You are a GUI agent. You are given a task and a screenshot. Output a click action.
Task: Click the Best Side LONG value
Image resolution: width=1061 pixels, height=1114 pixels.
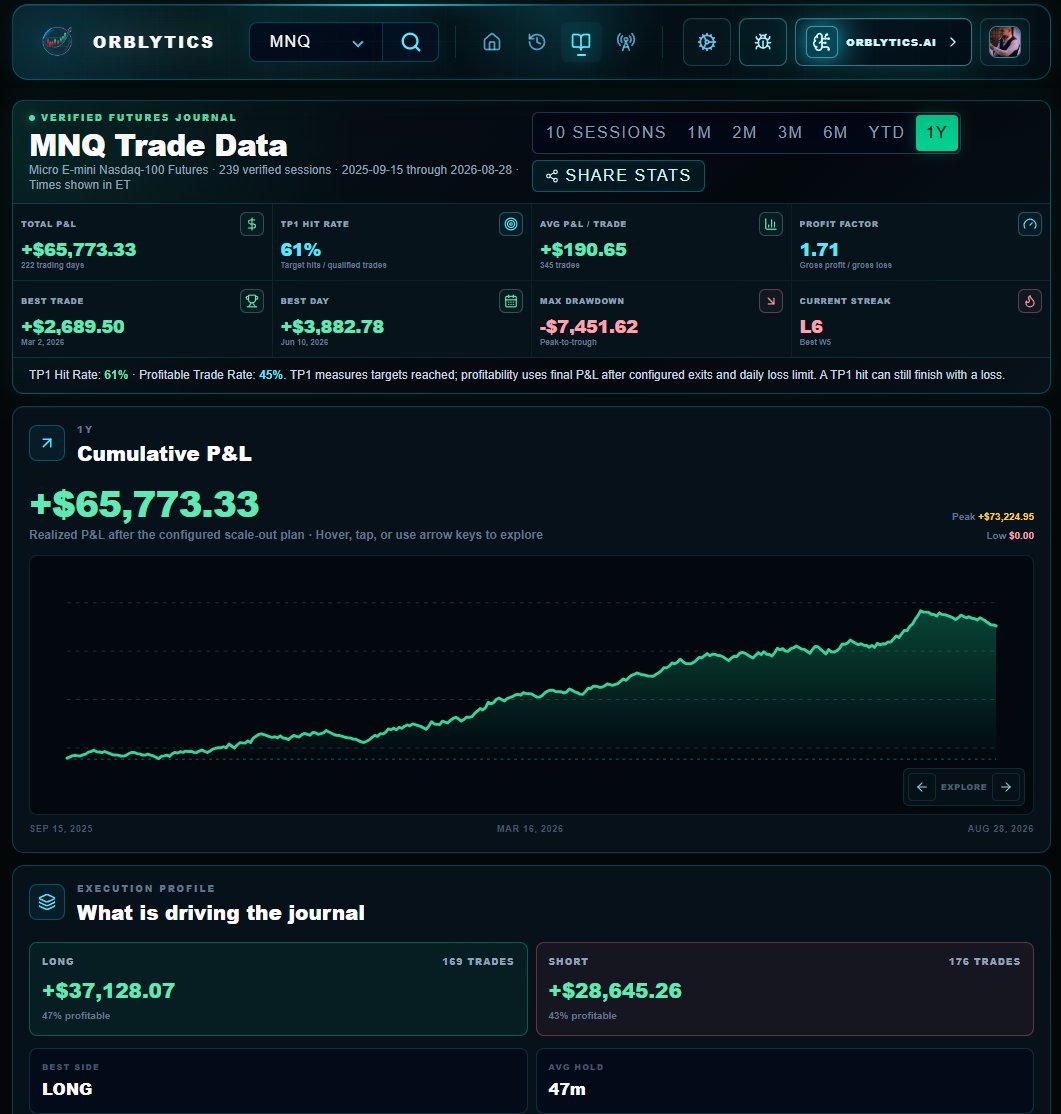(67, 1089)
